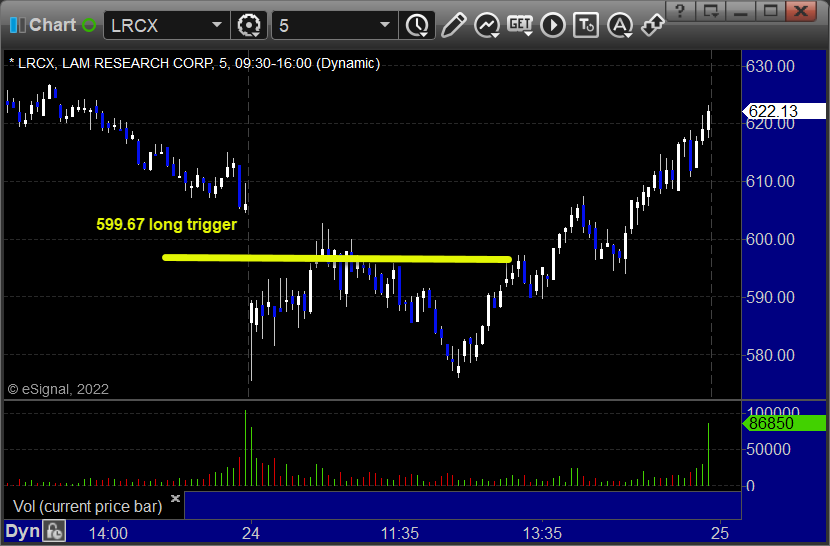Click the Vol (current price bar) label
This screenshot has width=830, height=546.
click(x=87, y=506)
